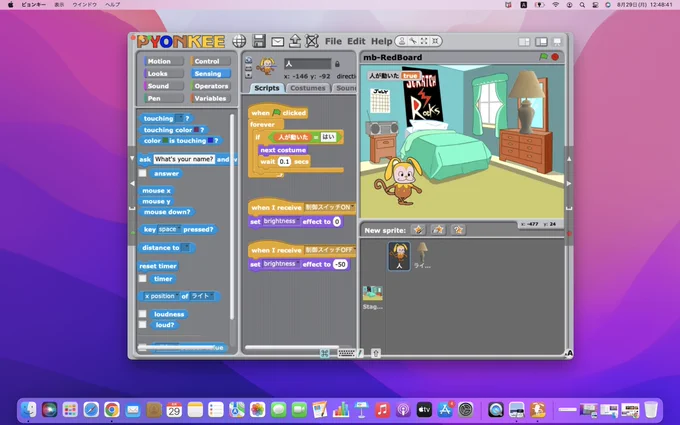Check the timer reporter checkbox
The image size is (680, 425).
click(142, 278)
